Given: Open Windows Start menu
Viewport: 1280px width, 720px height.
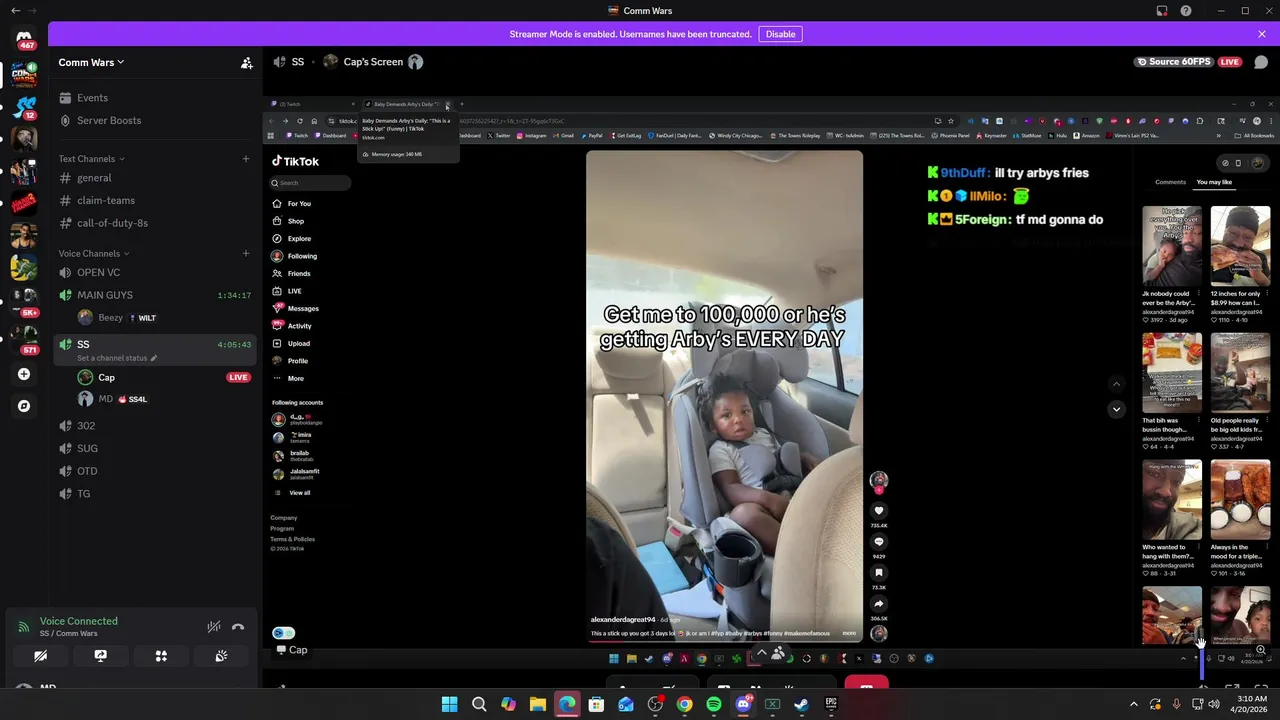Looking at the screenshot, I should (449, 704).
